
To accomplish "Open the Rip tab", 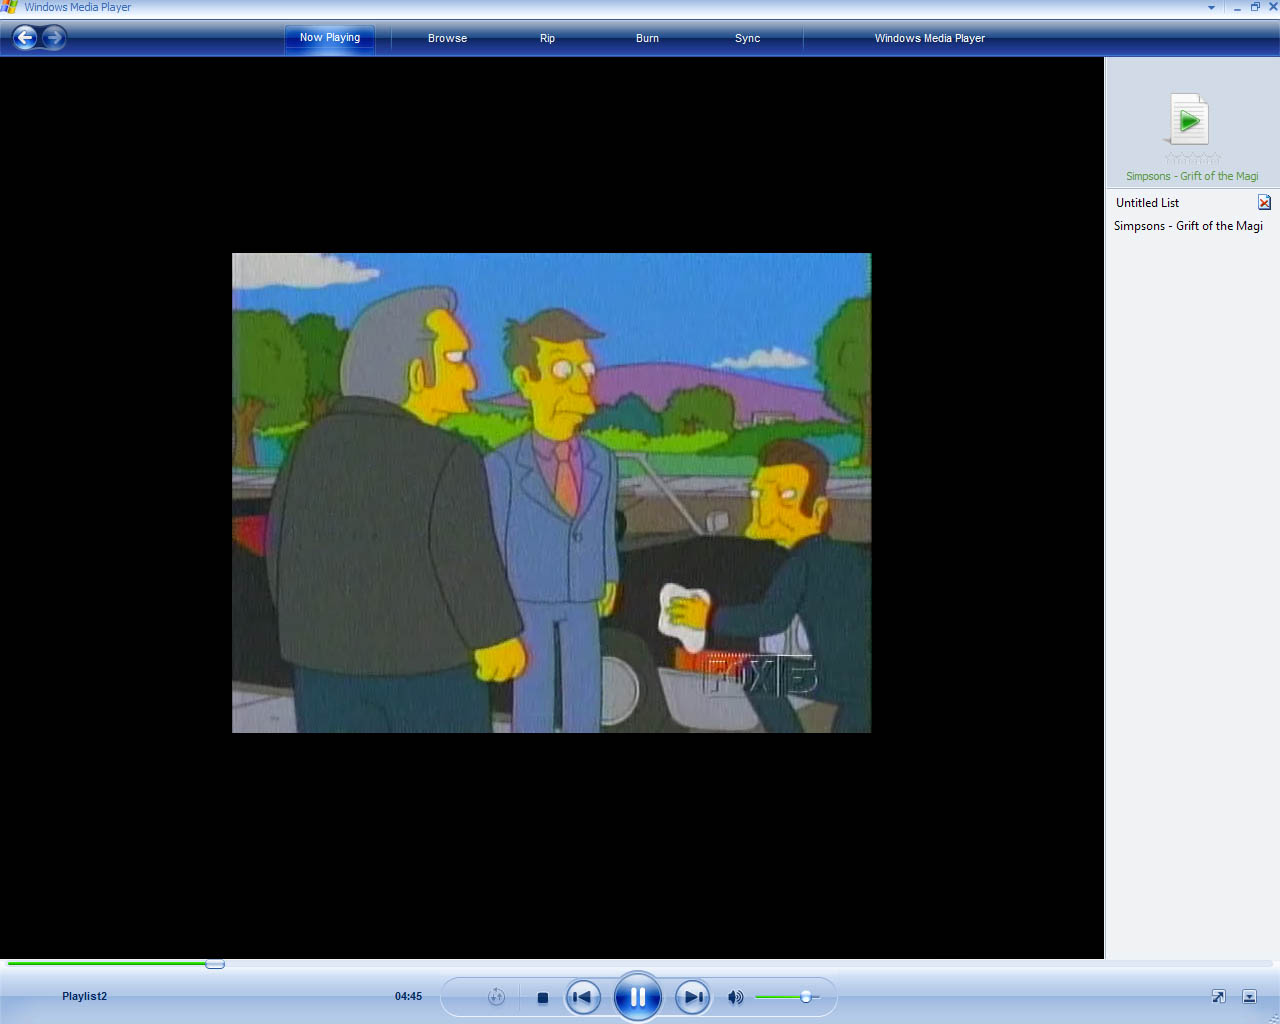I will 547,38.
